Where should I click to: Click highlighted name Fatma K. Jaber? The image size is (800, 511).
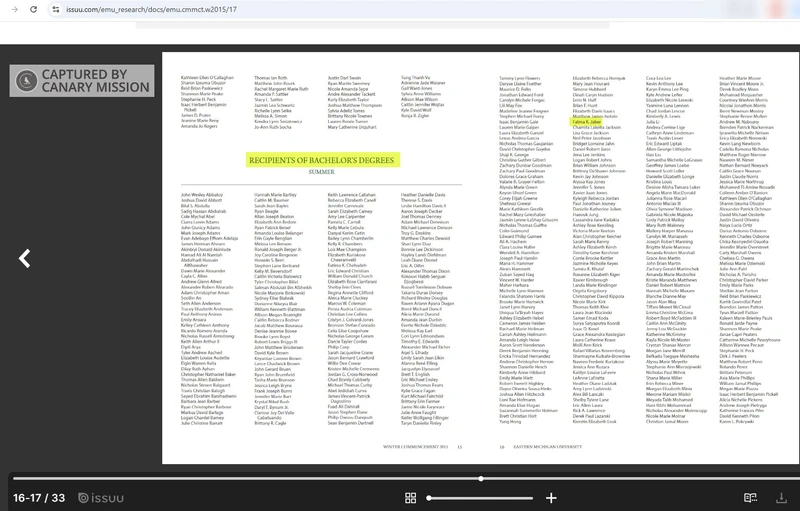(587, 122)
